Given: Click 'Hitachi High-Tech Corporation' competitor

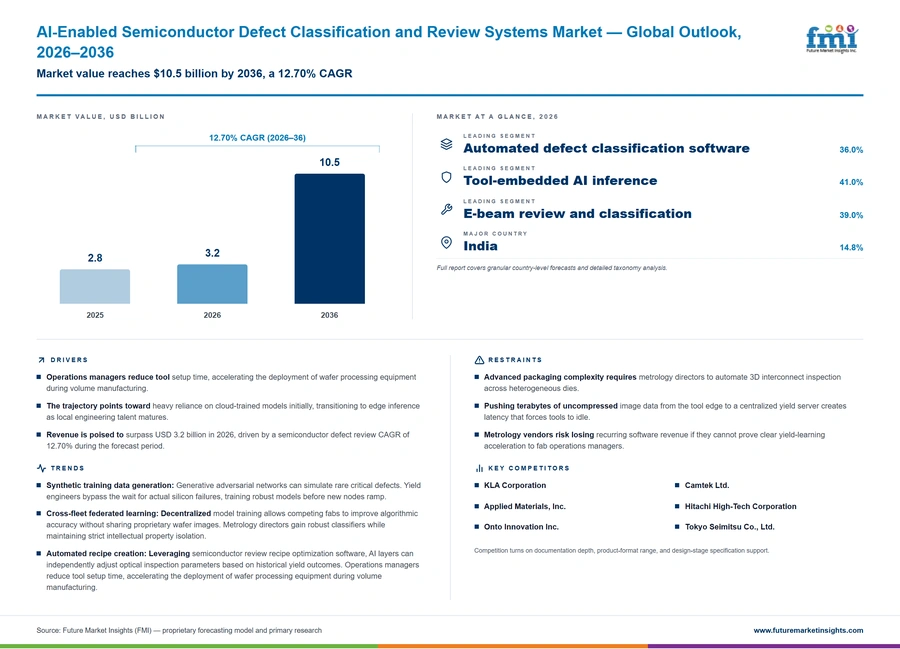Looking at the screenshot, I should pos(740,507).
